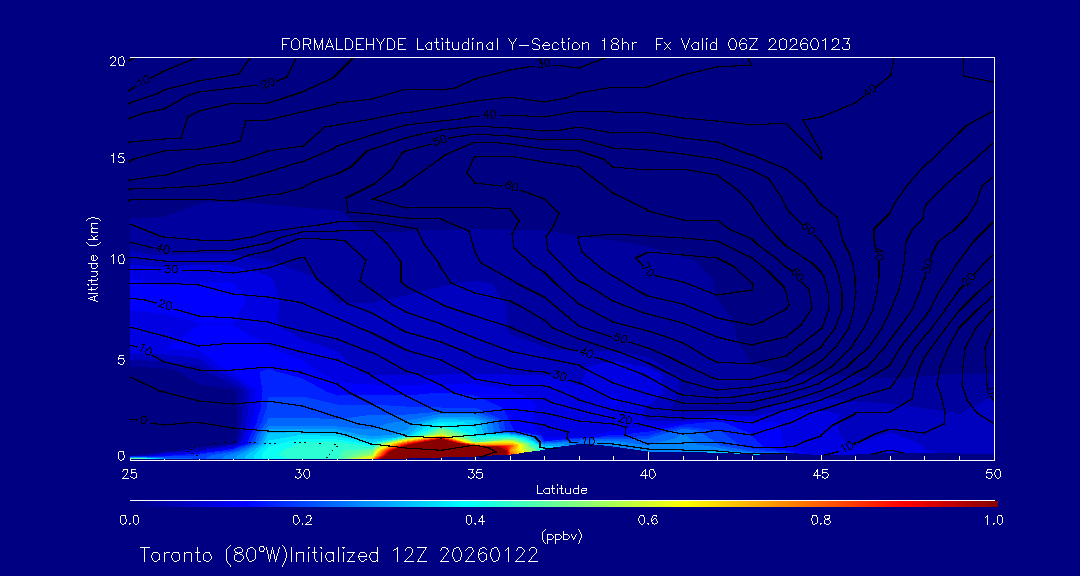The height and width of the screenshot is (576, 1080).
Task: Click the FORMALDEHYDE plot title text
Action: pyautogui.click(x=565, y=45)
